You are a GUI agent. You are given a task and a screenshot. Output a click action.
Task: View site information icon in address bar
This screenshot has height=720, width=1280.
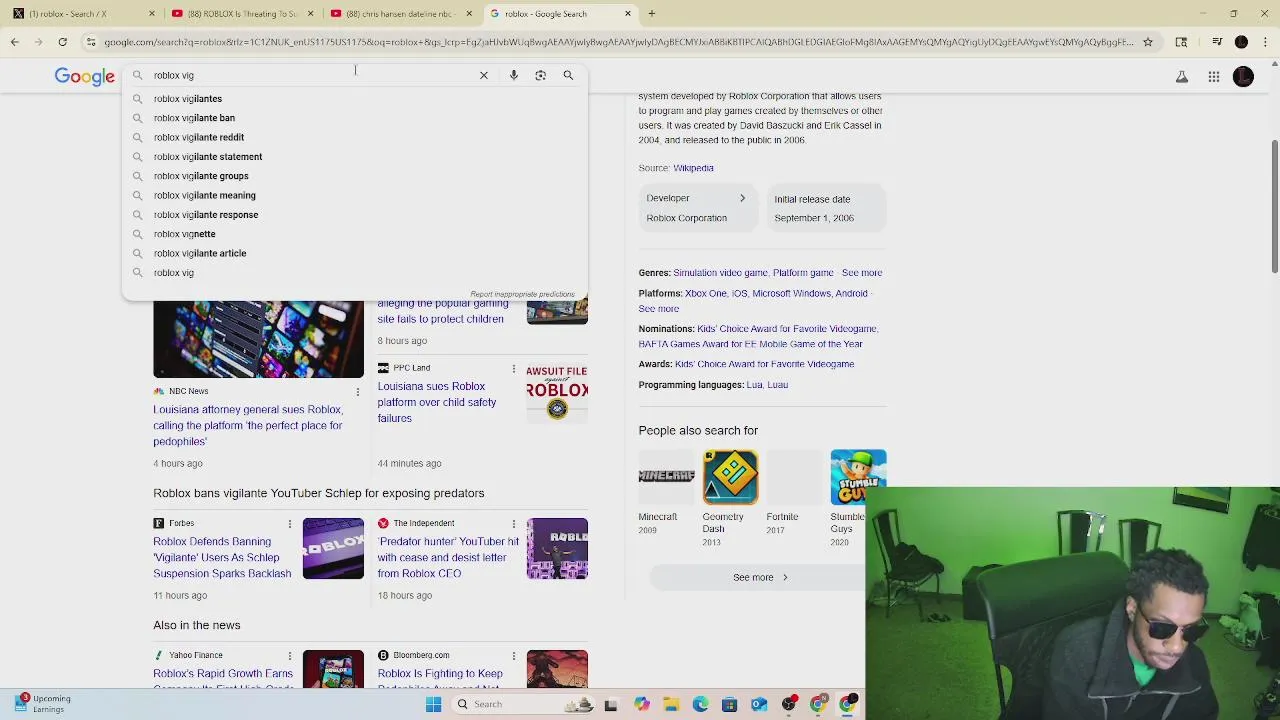91,42
